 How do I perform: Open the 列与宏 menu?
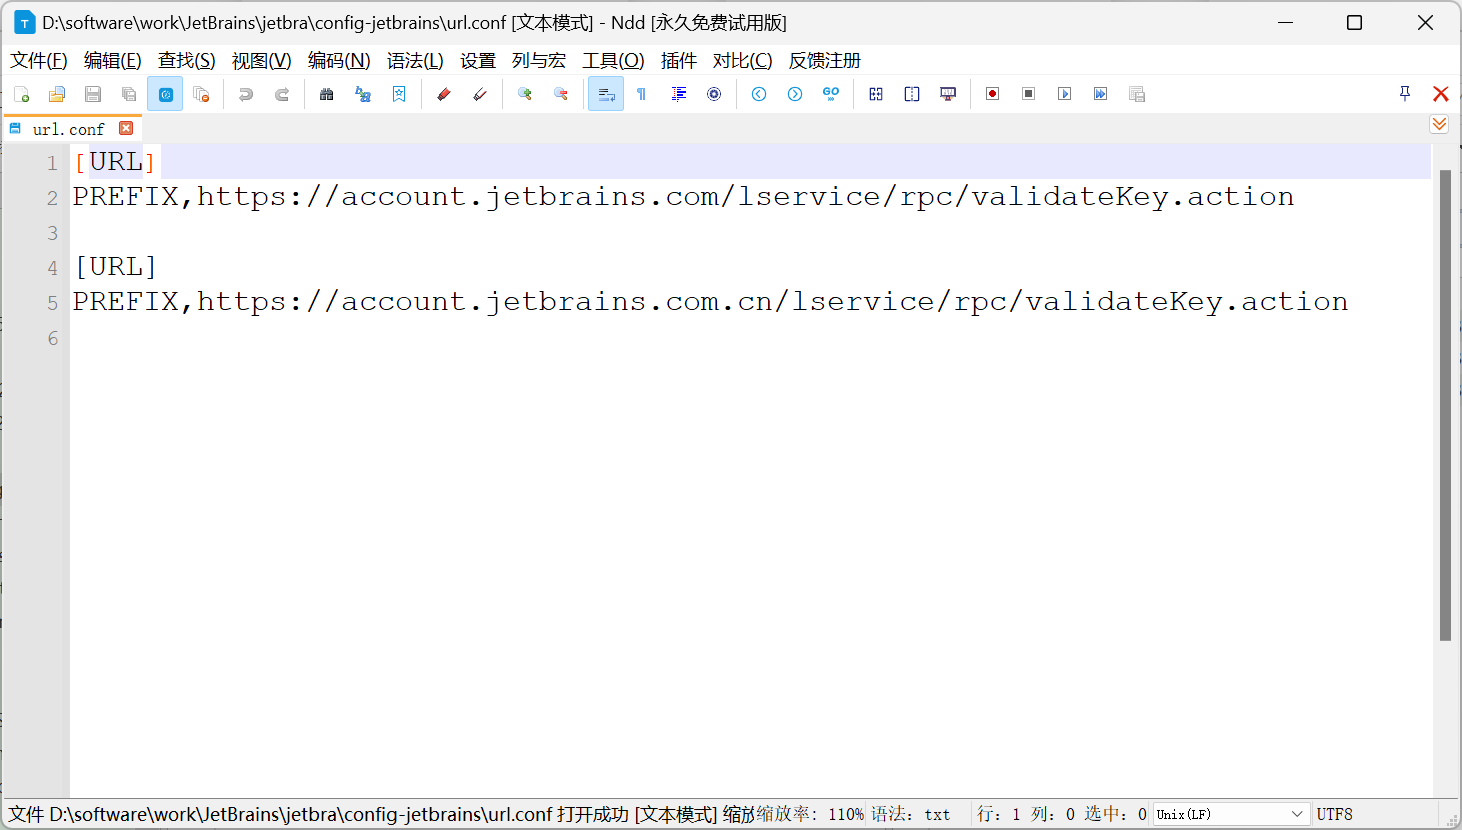(x=539, y=61)
